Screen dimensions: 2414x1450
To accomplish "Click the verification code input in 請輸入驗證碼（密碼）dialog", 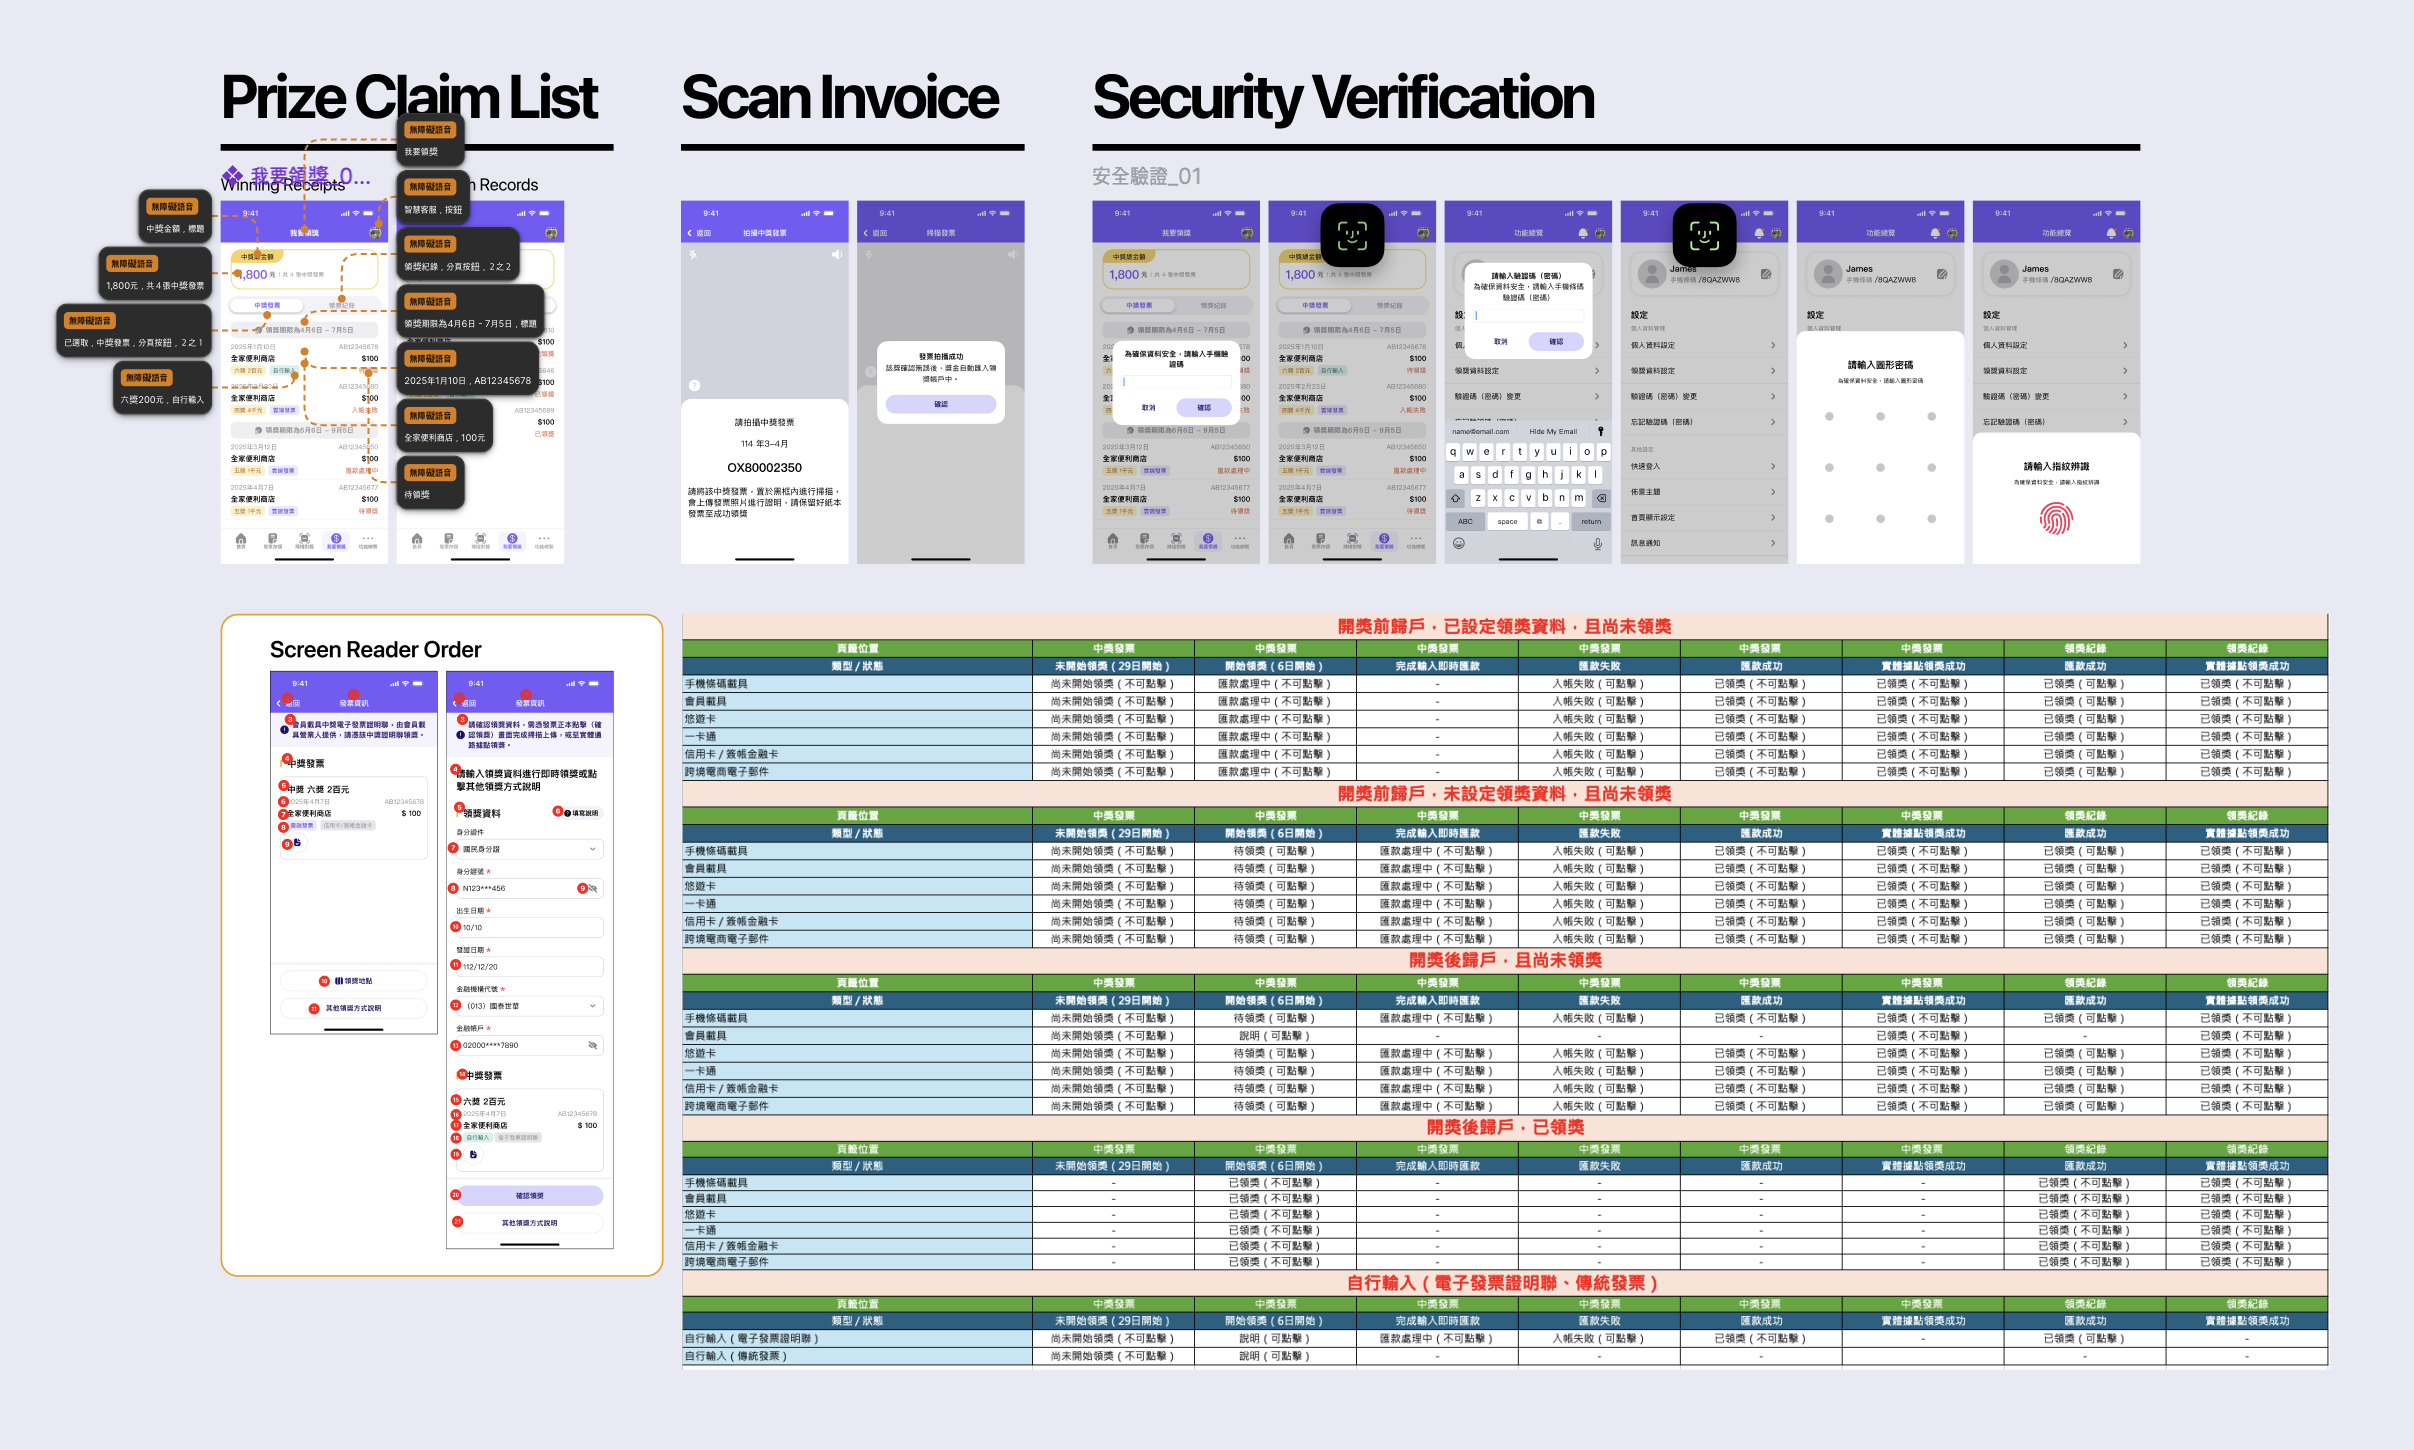I will [1528, 315].
